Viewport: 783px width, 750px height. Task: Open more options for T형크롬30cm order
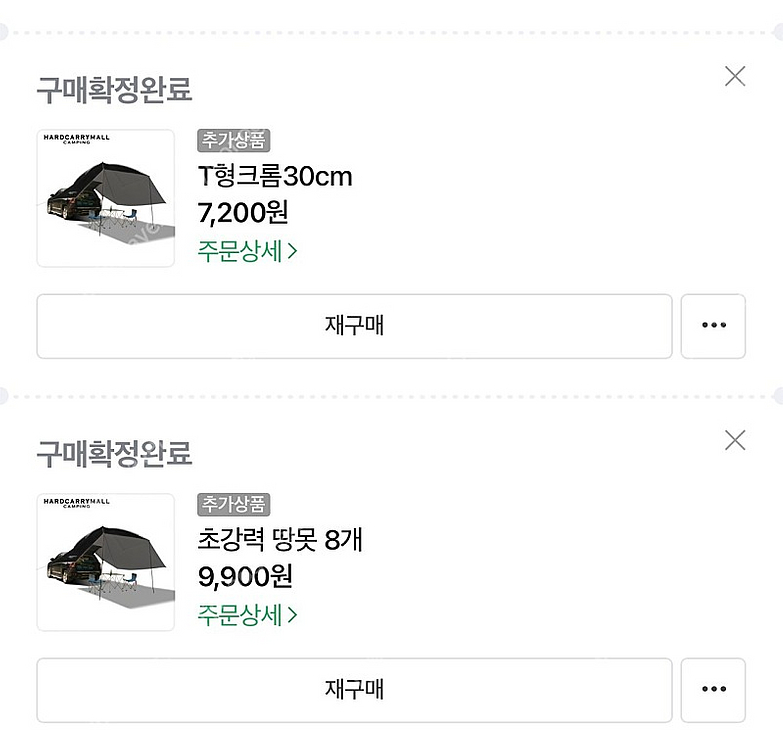(713, 326)
